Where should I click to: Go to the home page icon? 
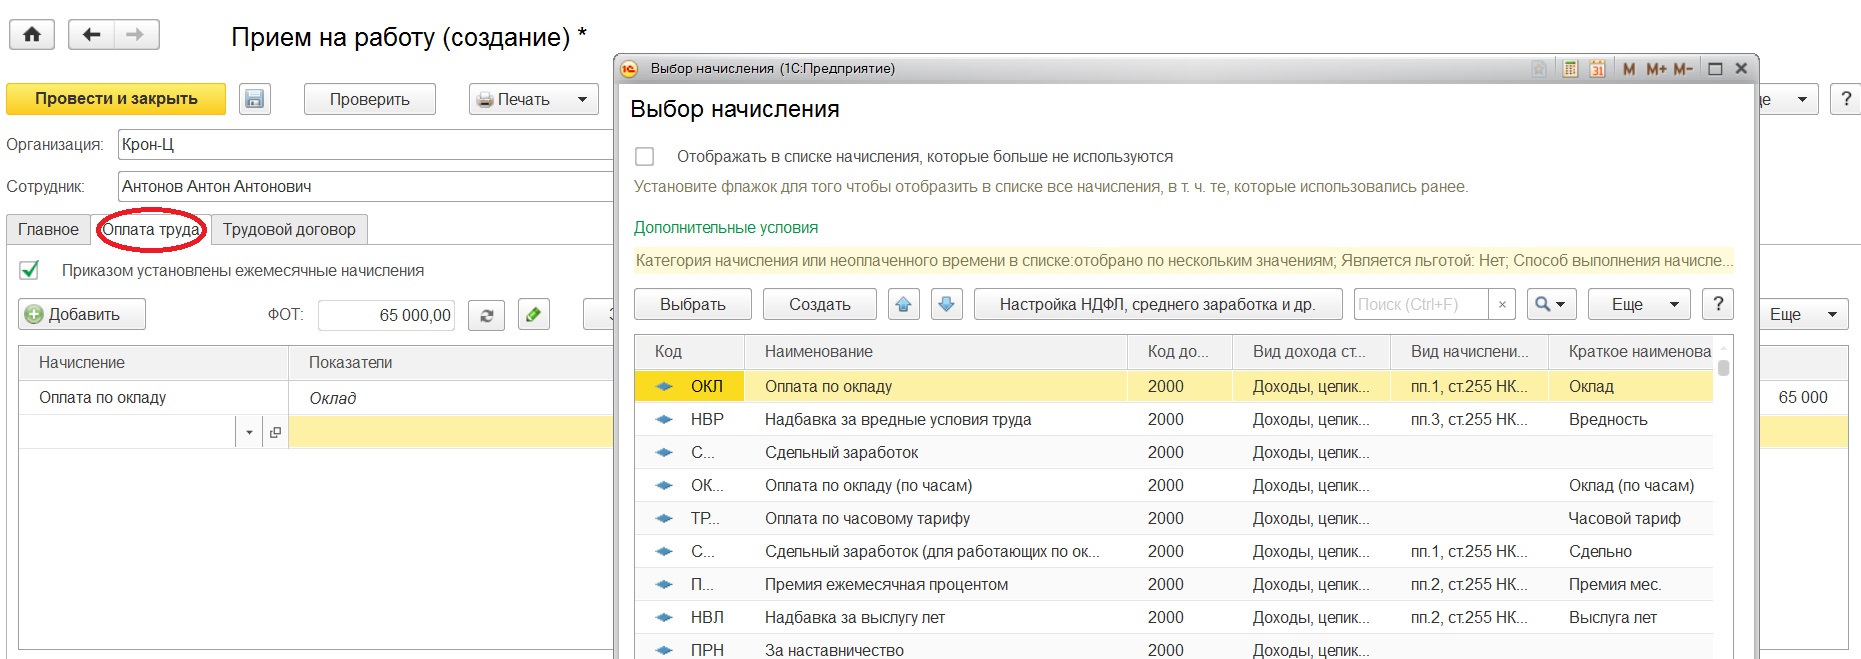(32, 35)
